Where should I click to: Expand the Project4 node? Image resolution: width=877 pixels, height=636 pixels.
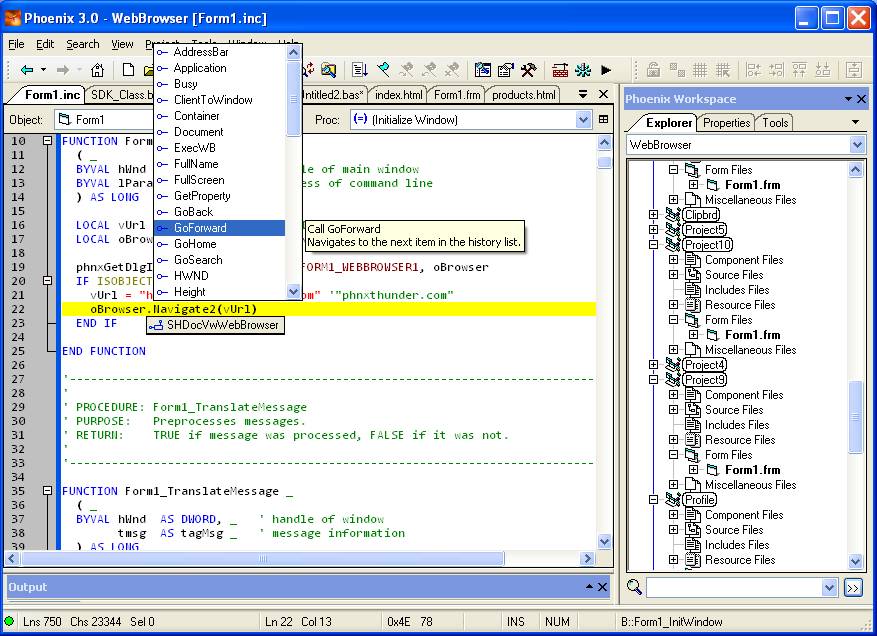click(x=653, y=365)
